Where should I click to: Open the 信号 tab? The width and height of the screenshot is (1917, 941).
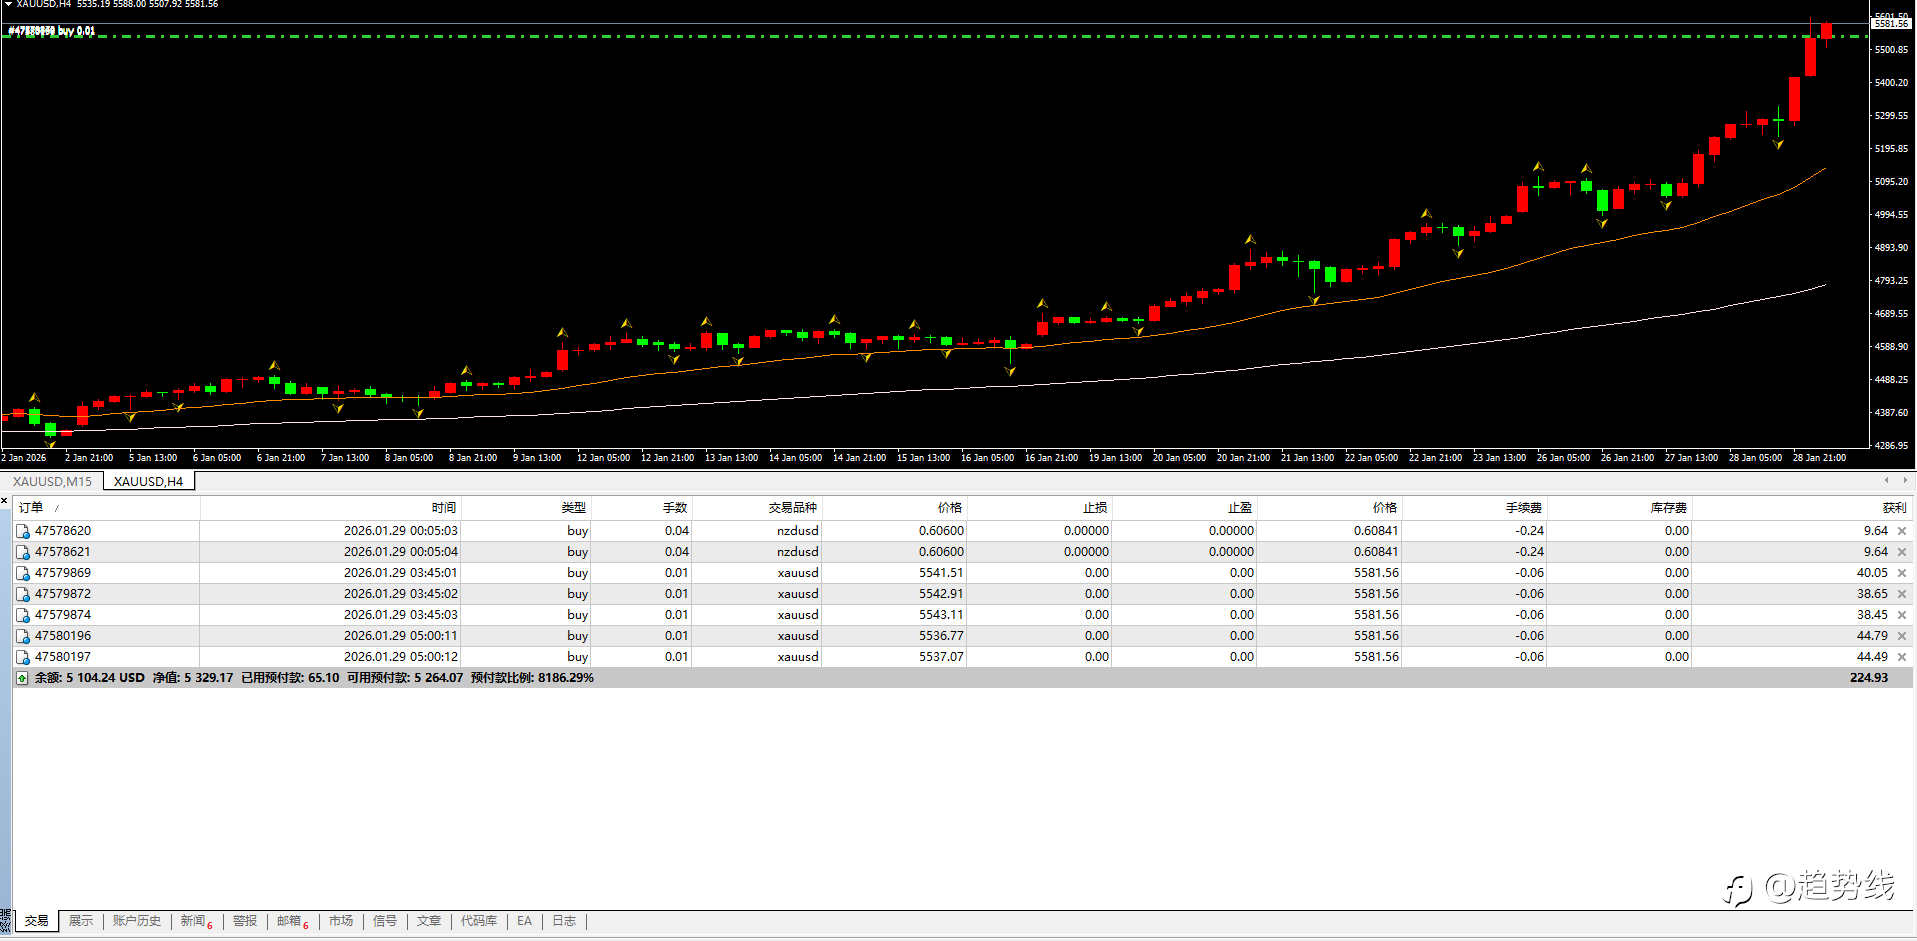pos(385,921)
